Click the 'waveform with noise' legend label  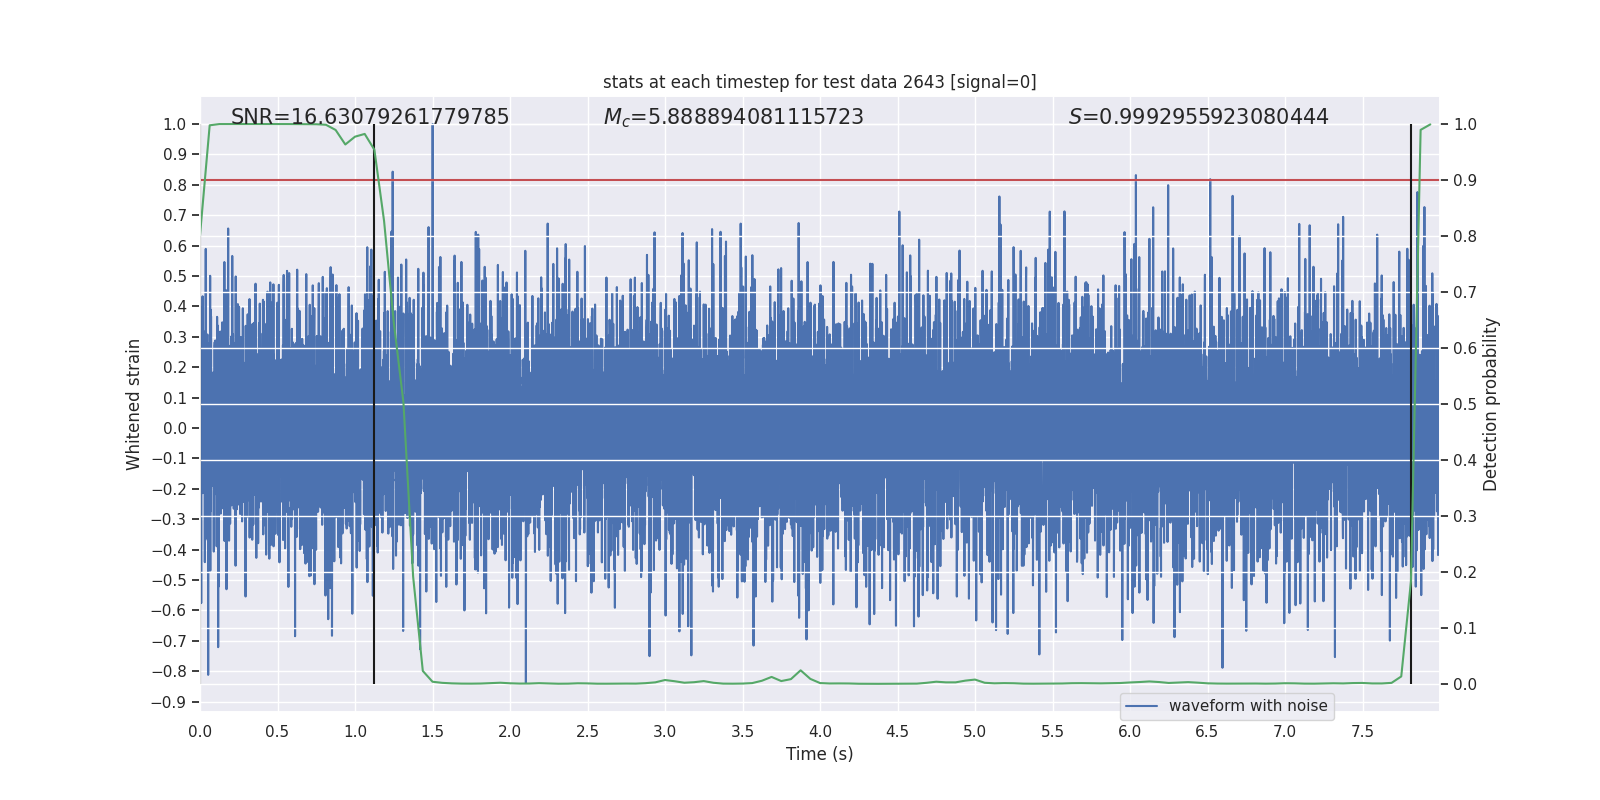[x=1247, y=706]
